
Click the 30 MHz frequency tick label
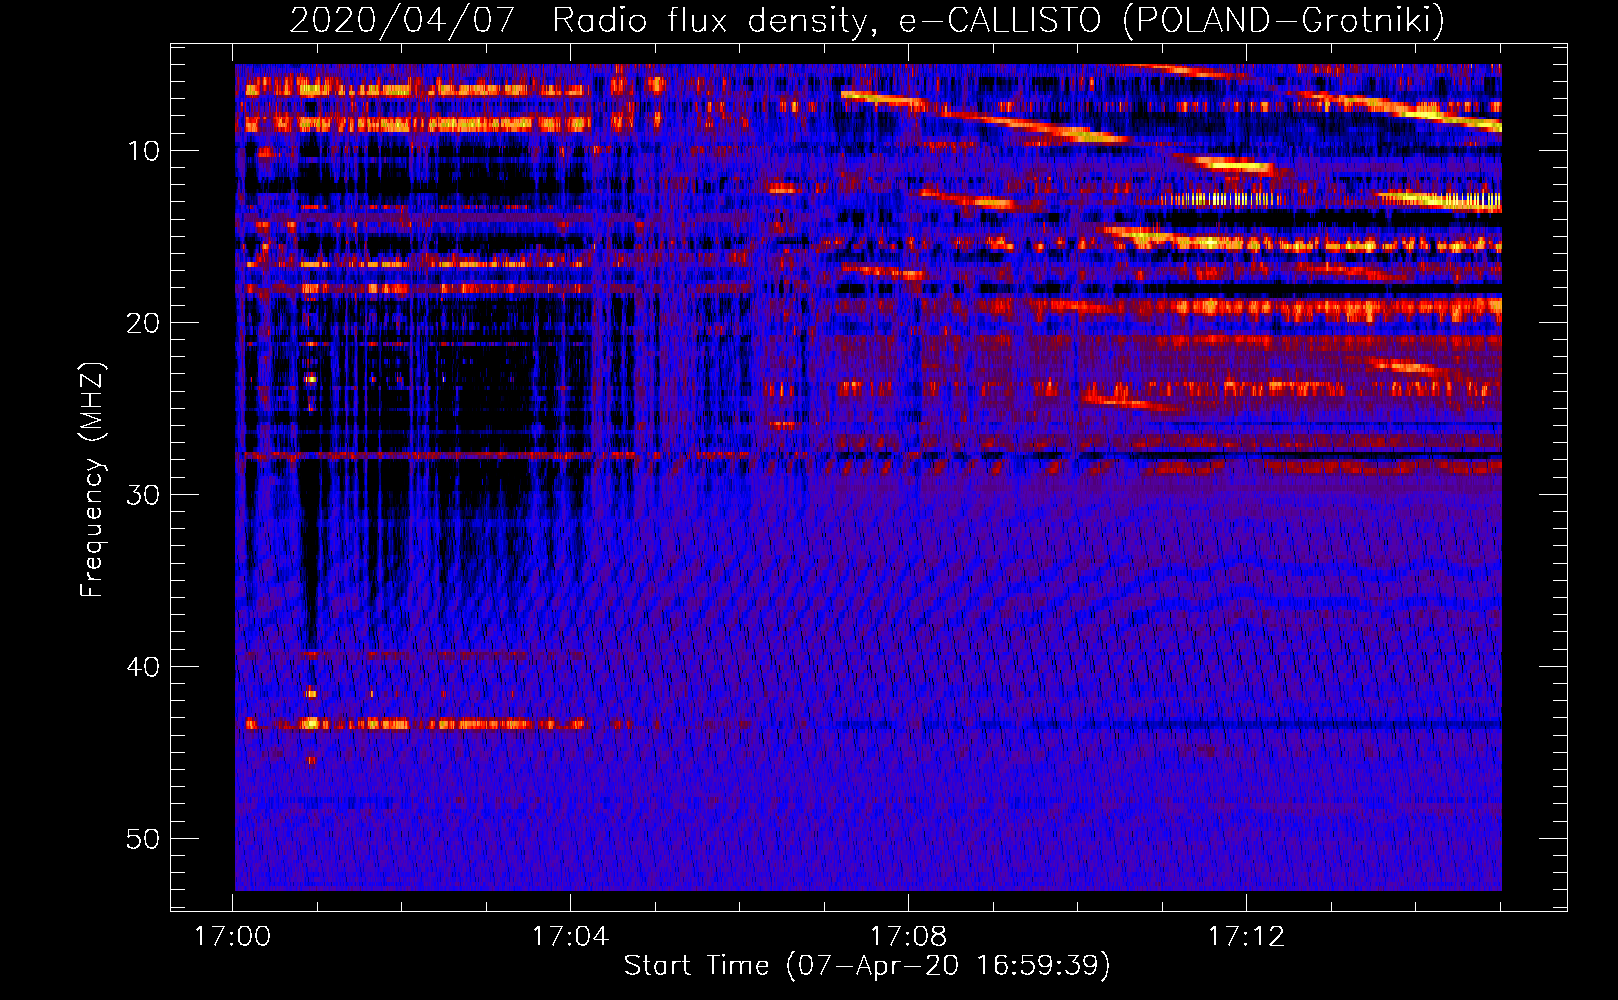tap(144, 495)
